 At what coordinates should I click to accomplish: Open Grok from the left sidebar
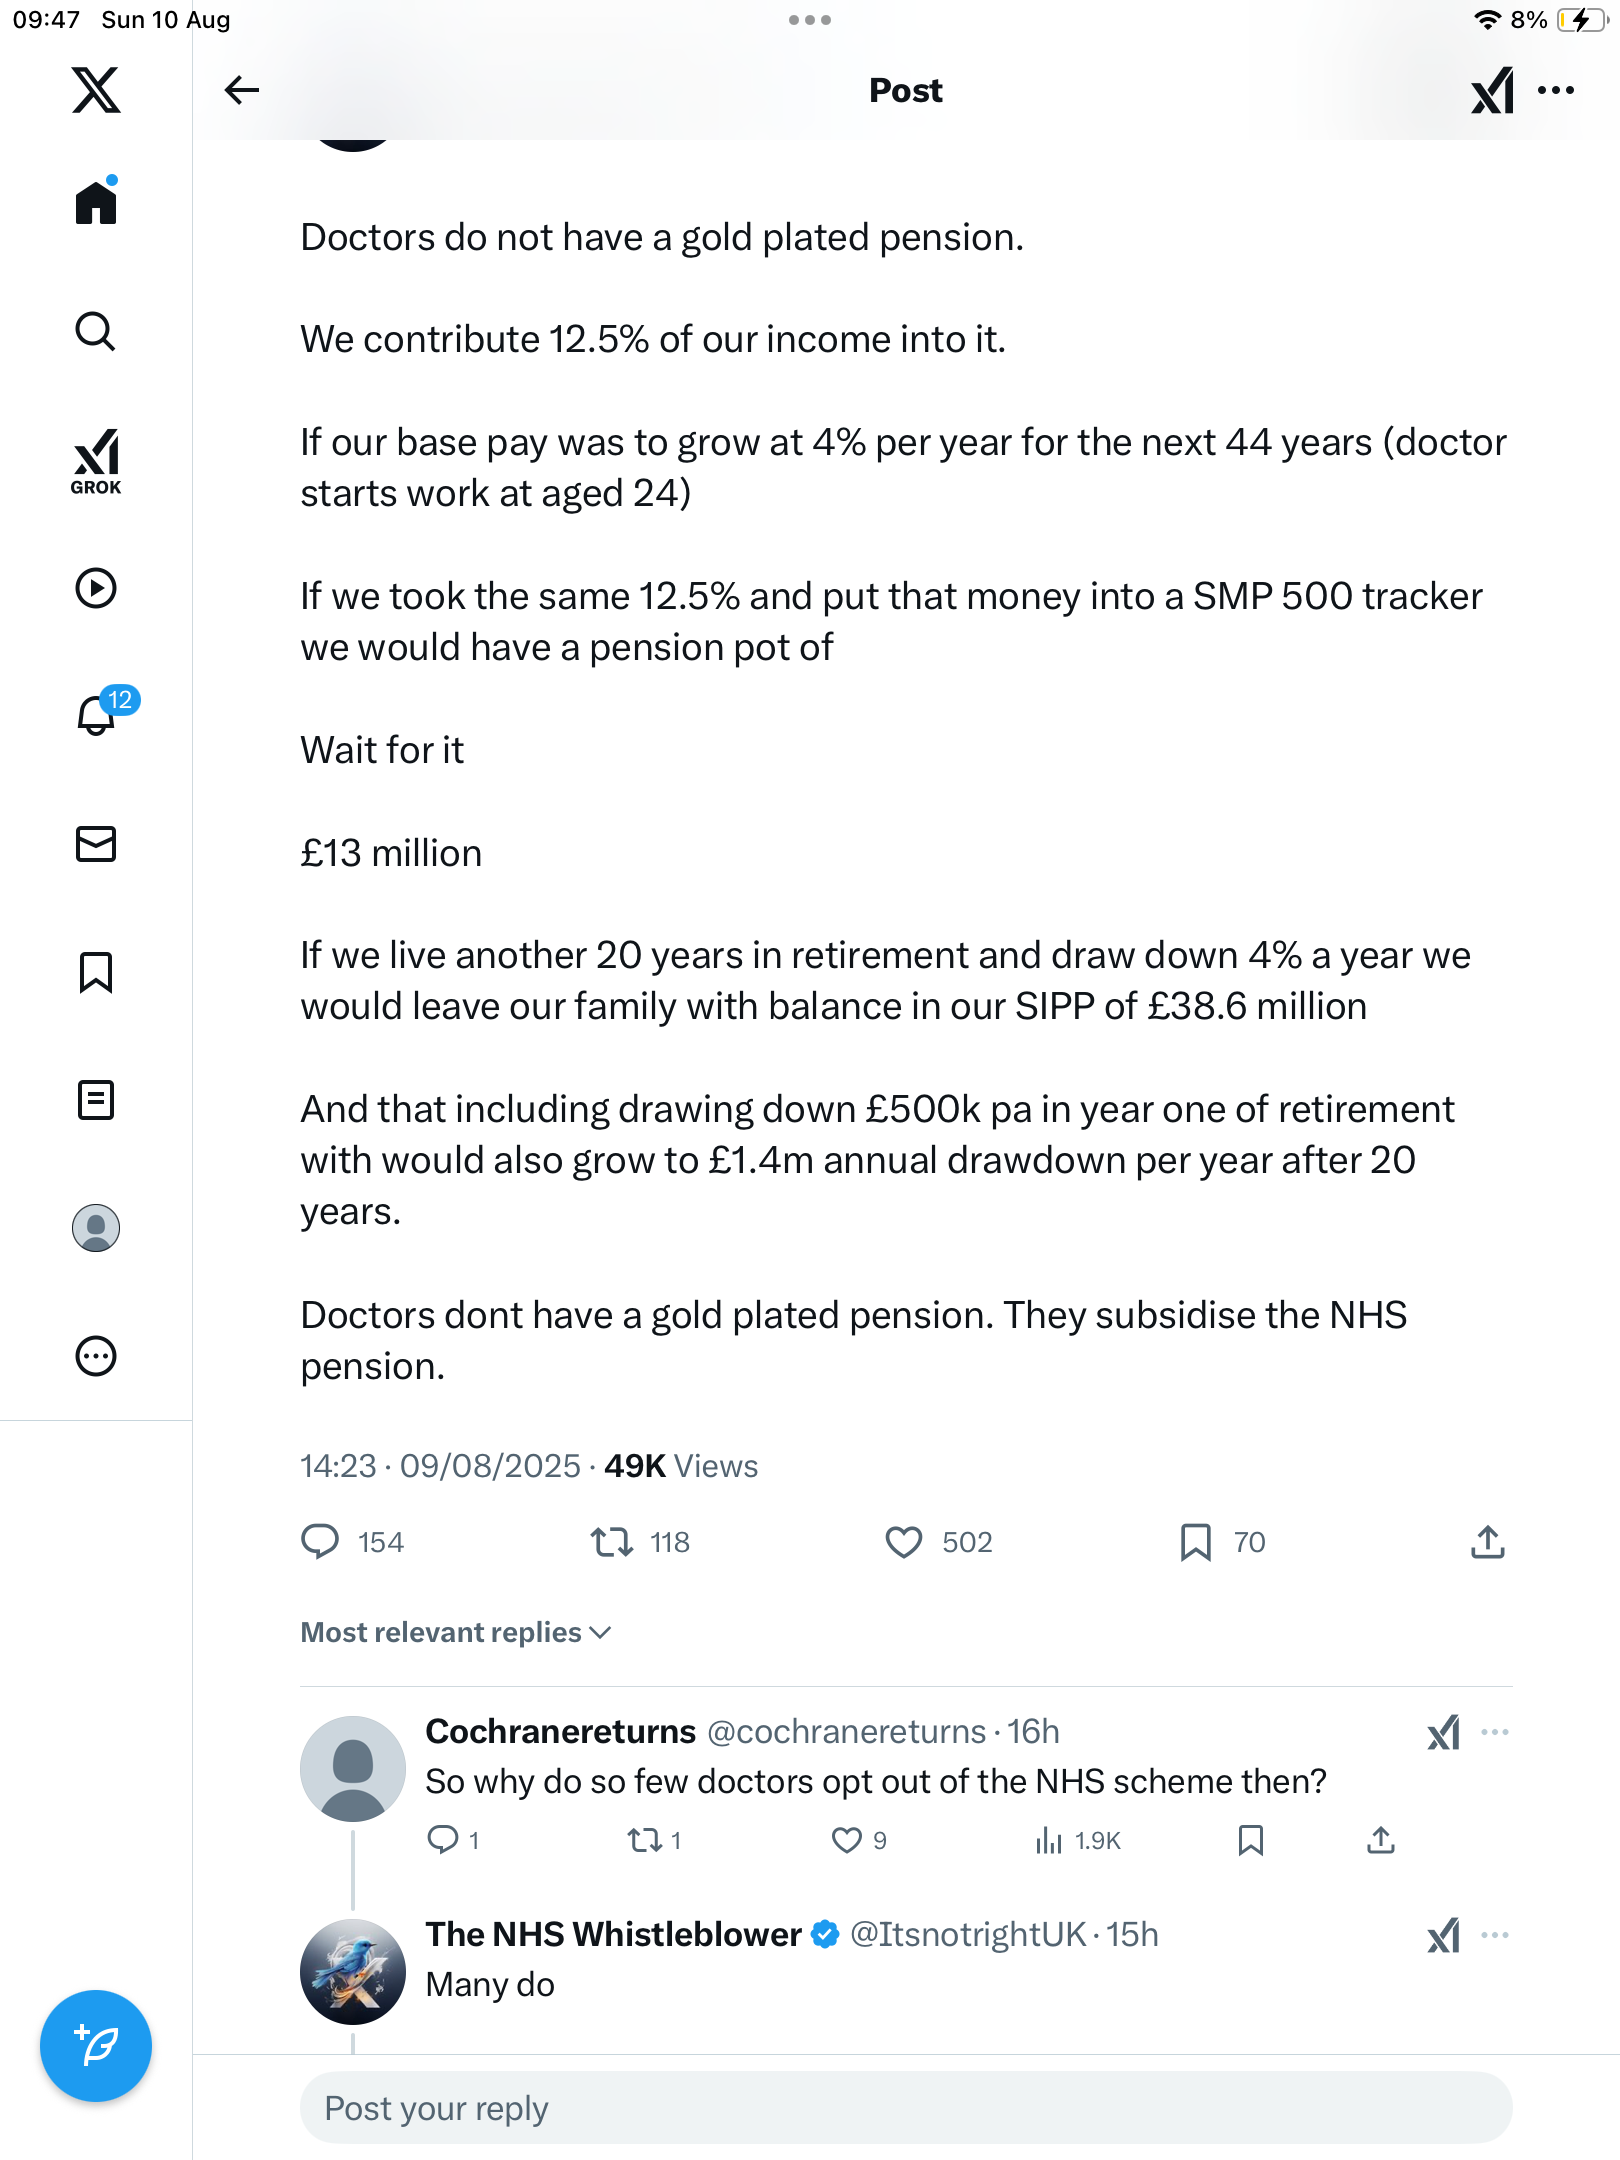tap(96, 461)
